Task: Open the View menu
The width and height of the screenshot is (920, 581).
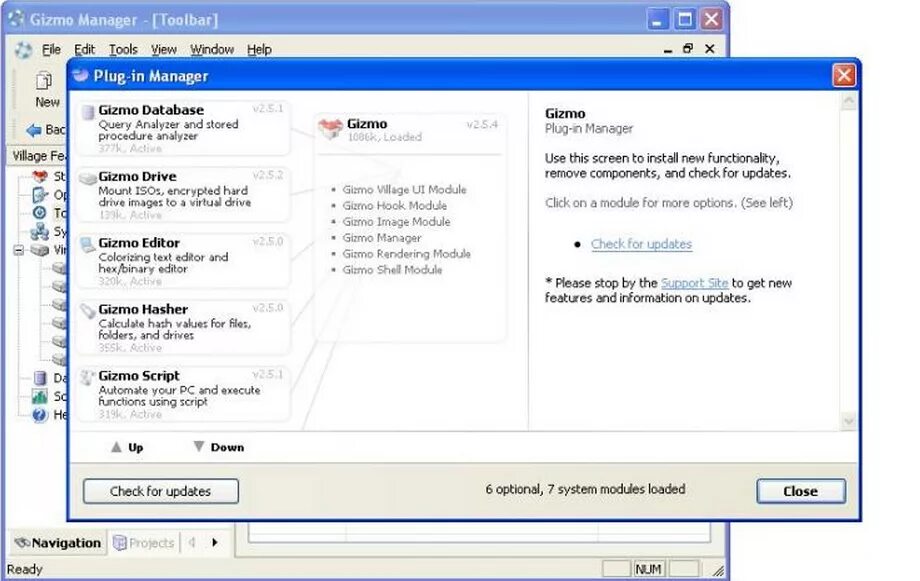Action: click(164, 49)
